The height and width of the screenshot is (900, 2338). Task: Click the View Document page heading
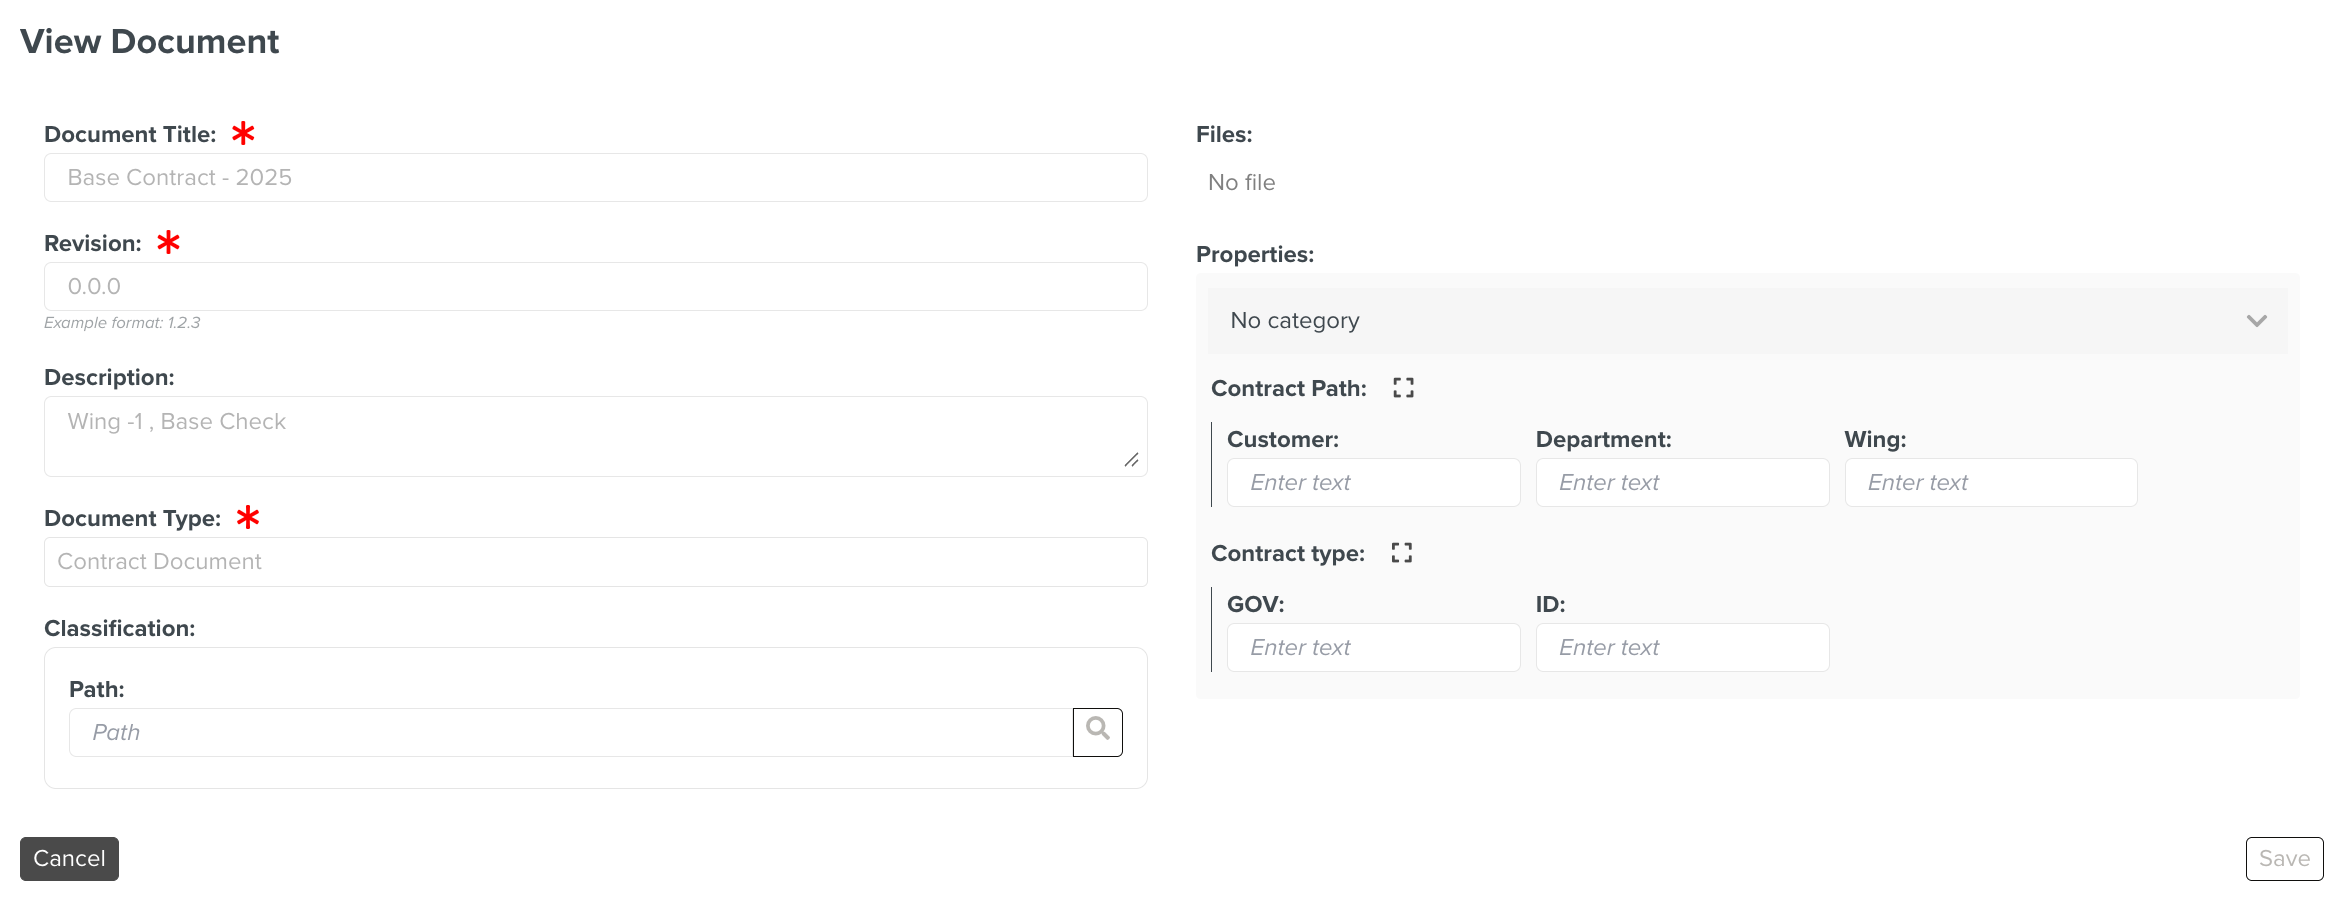tap(150, 41)
